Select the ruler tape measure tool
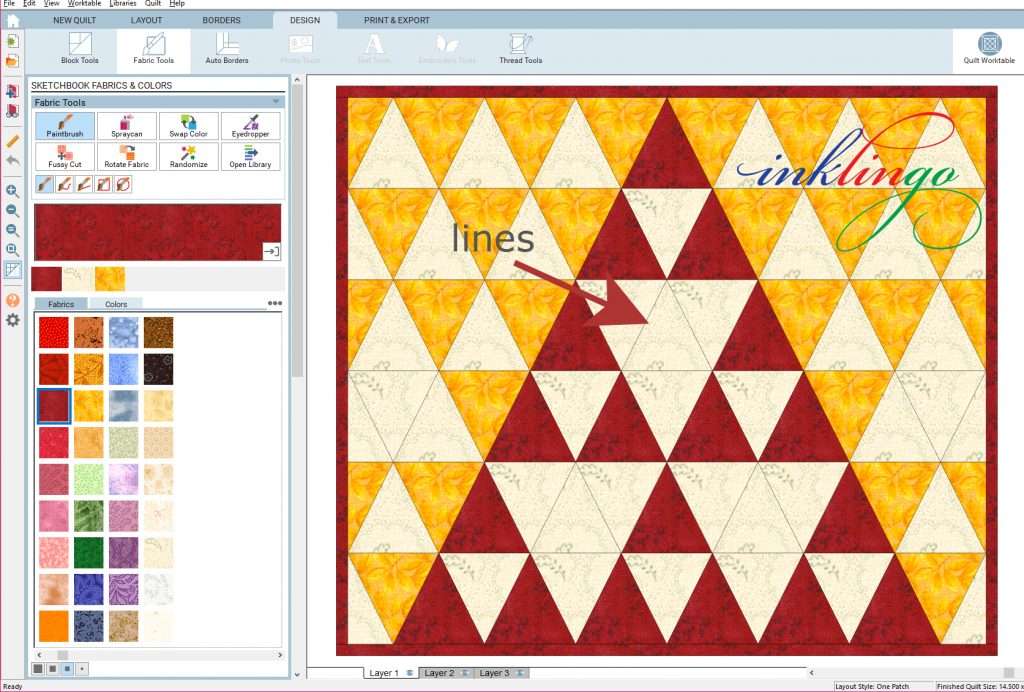 12,140
